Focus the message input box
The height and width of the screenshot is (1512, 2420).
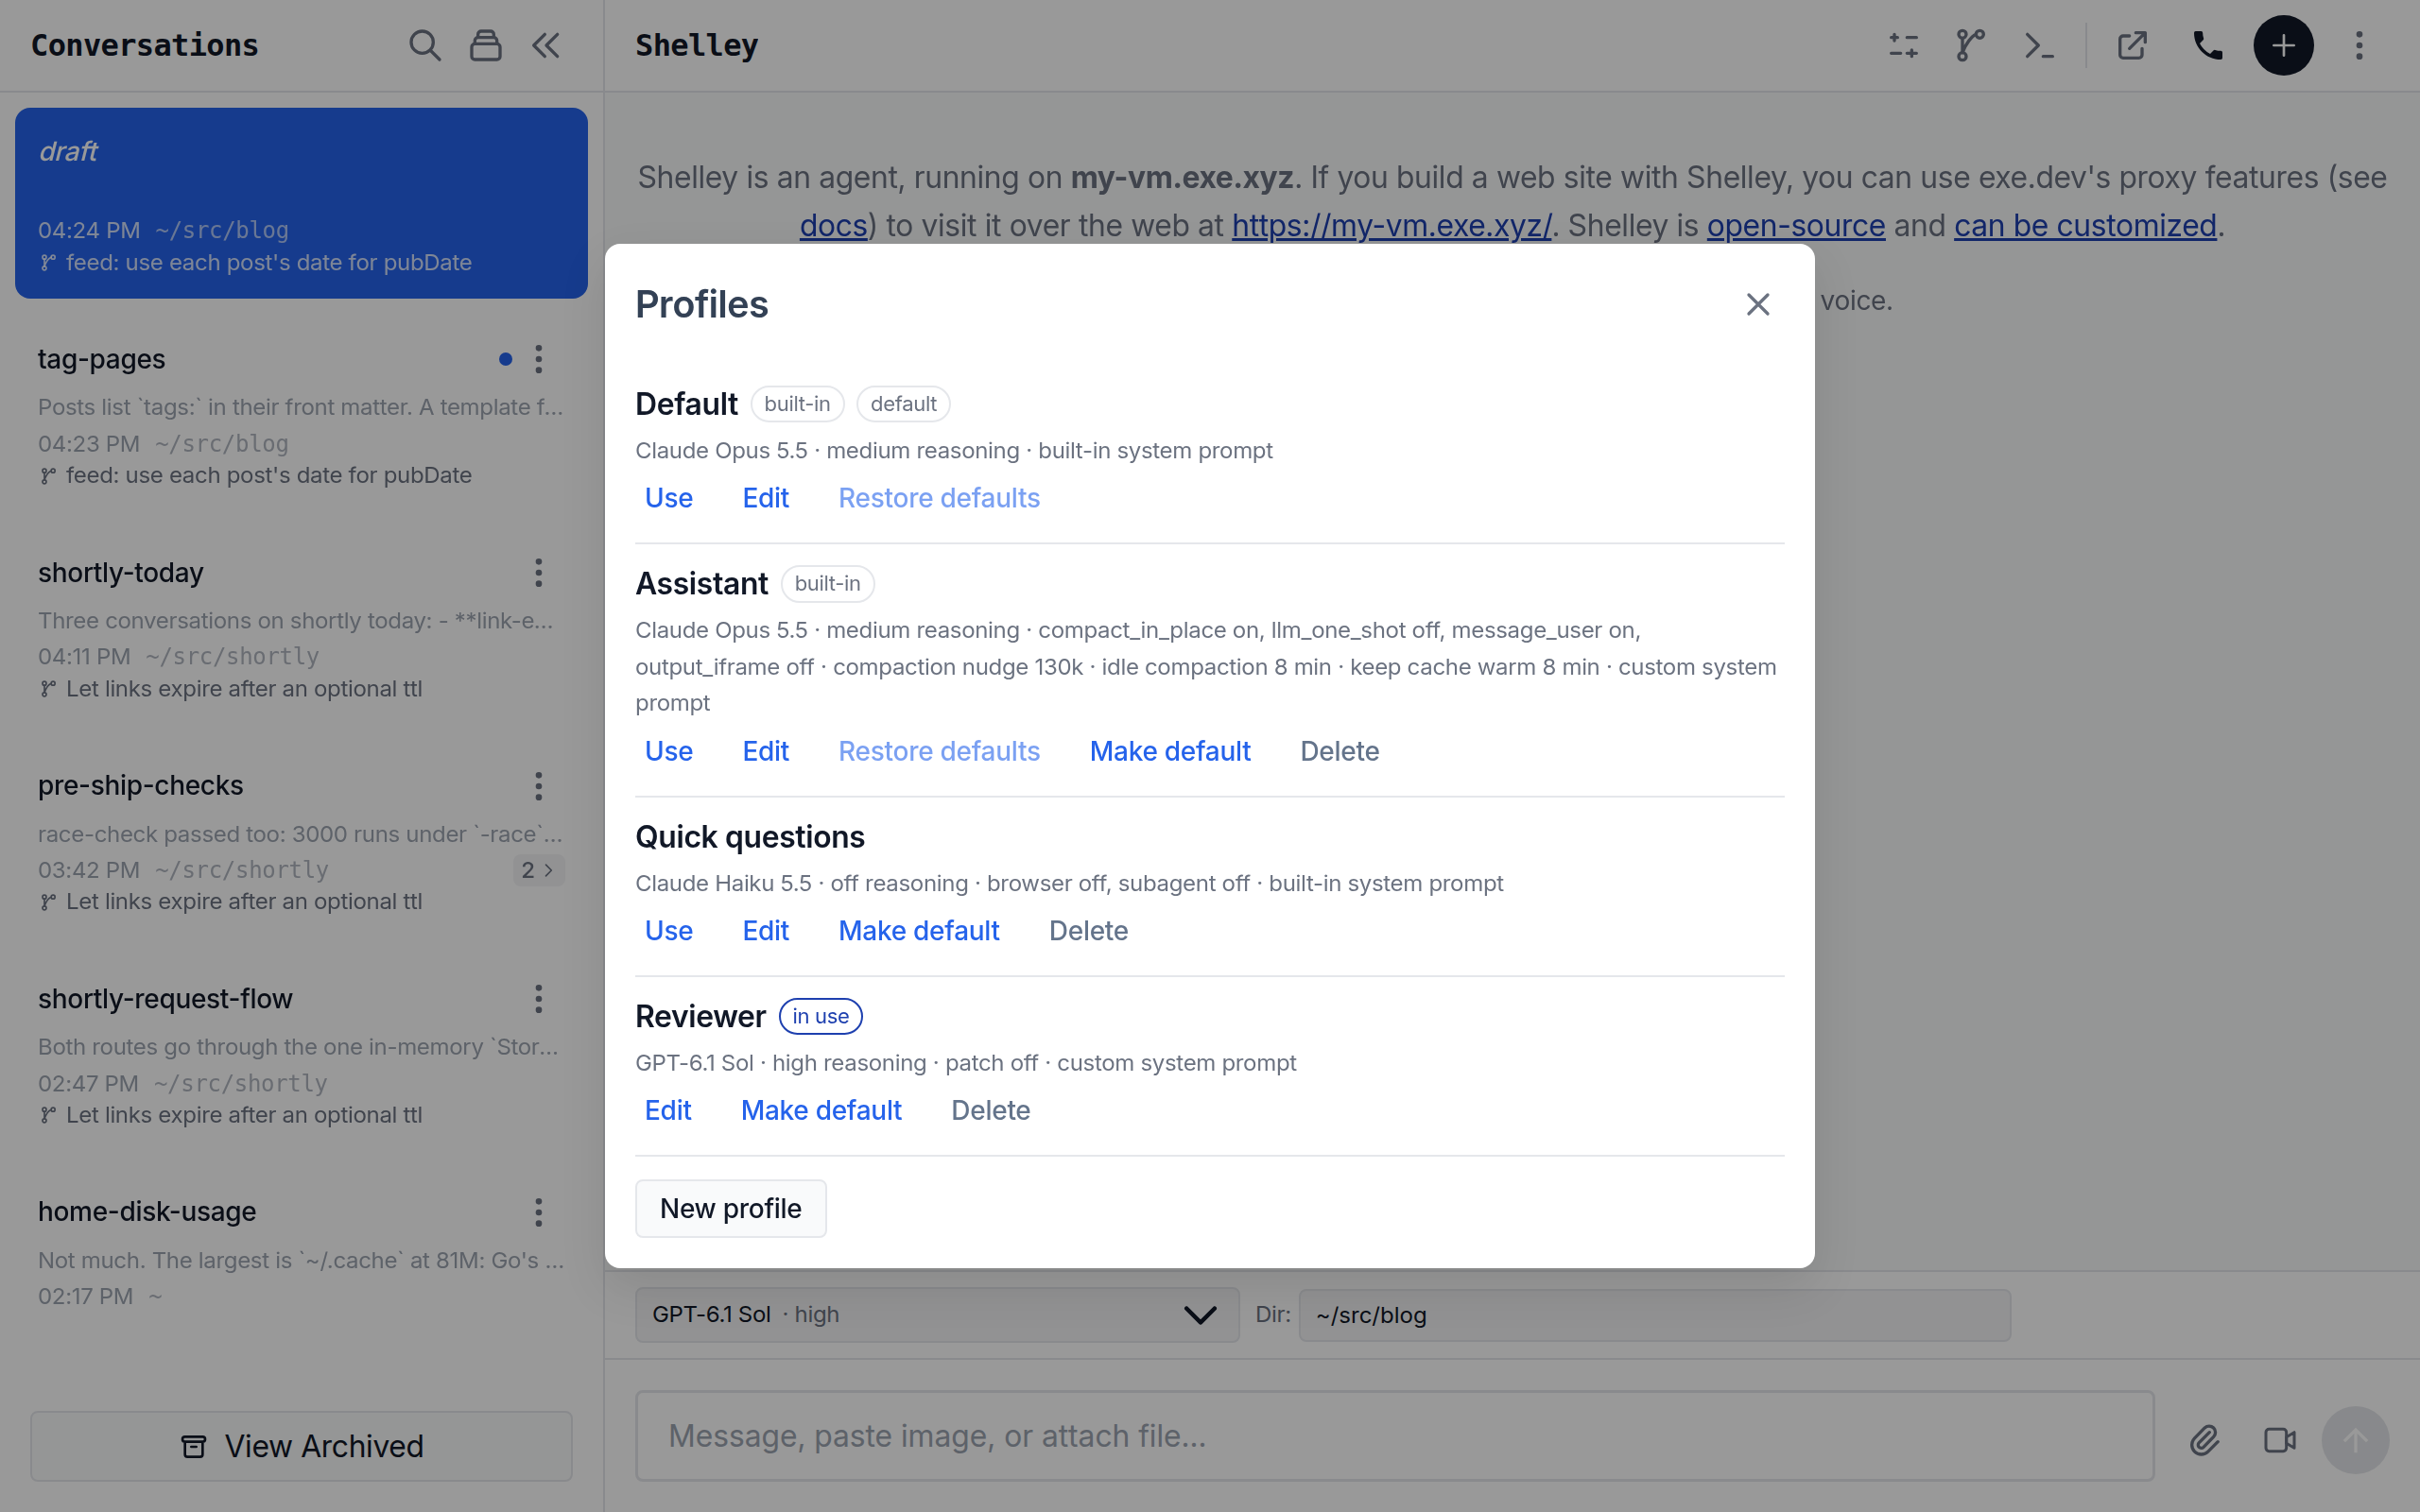click(1394, 1436)
